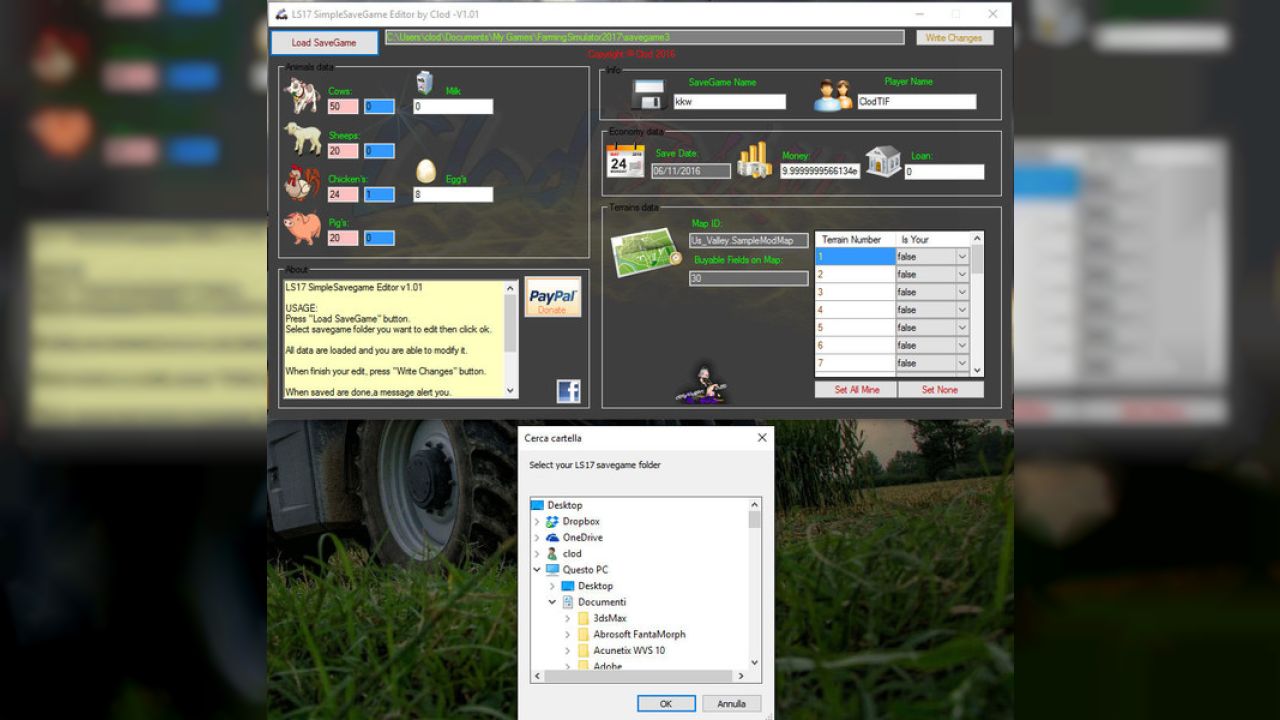
Task: Click the Cows pink count field
Action: (x=342, y=107)
